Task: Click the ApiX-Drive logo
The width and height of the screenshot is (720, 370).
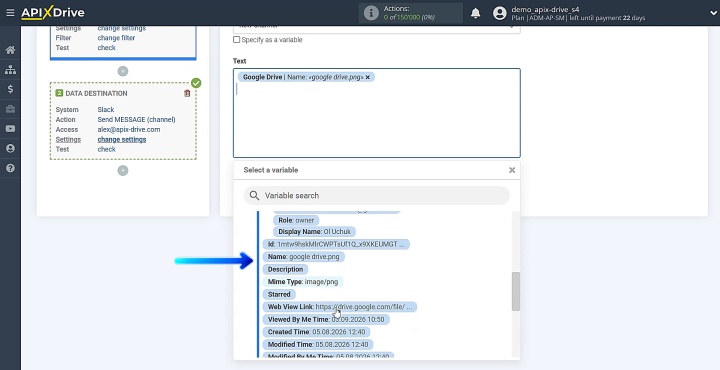Action: 53,13
